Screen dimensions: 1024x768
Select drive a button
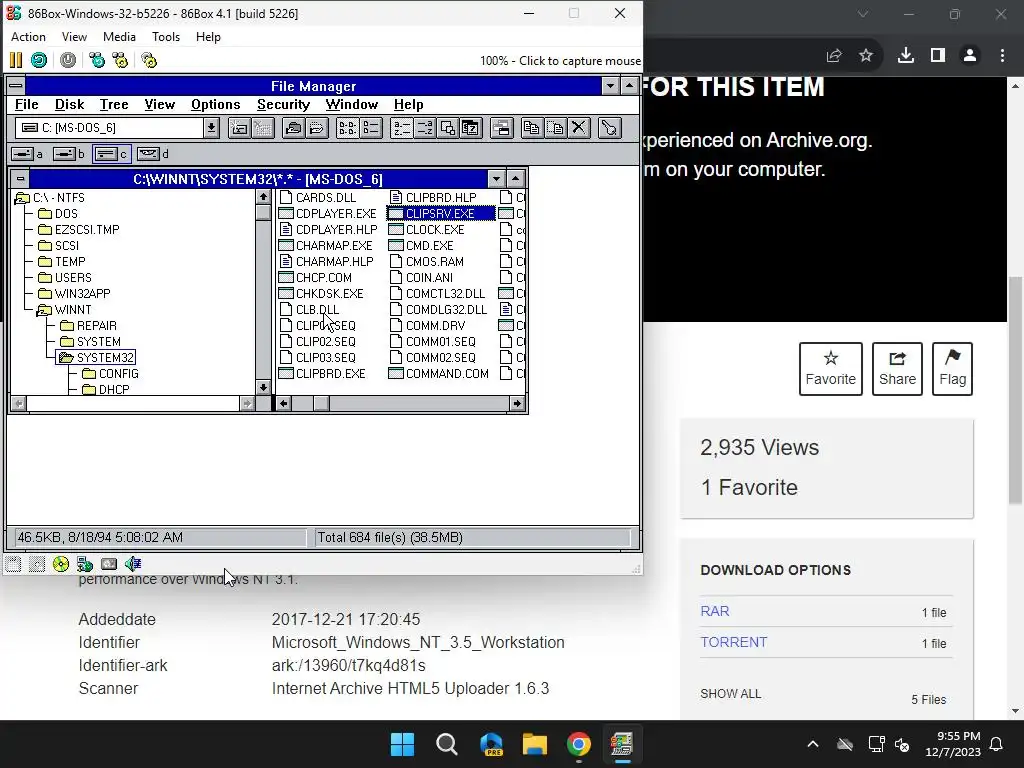point(27,154)
